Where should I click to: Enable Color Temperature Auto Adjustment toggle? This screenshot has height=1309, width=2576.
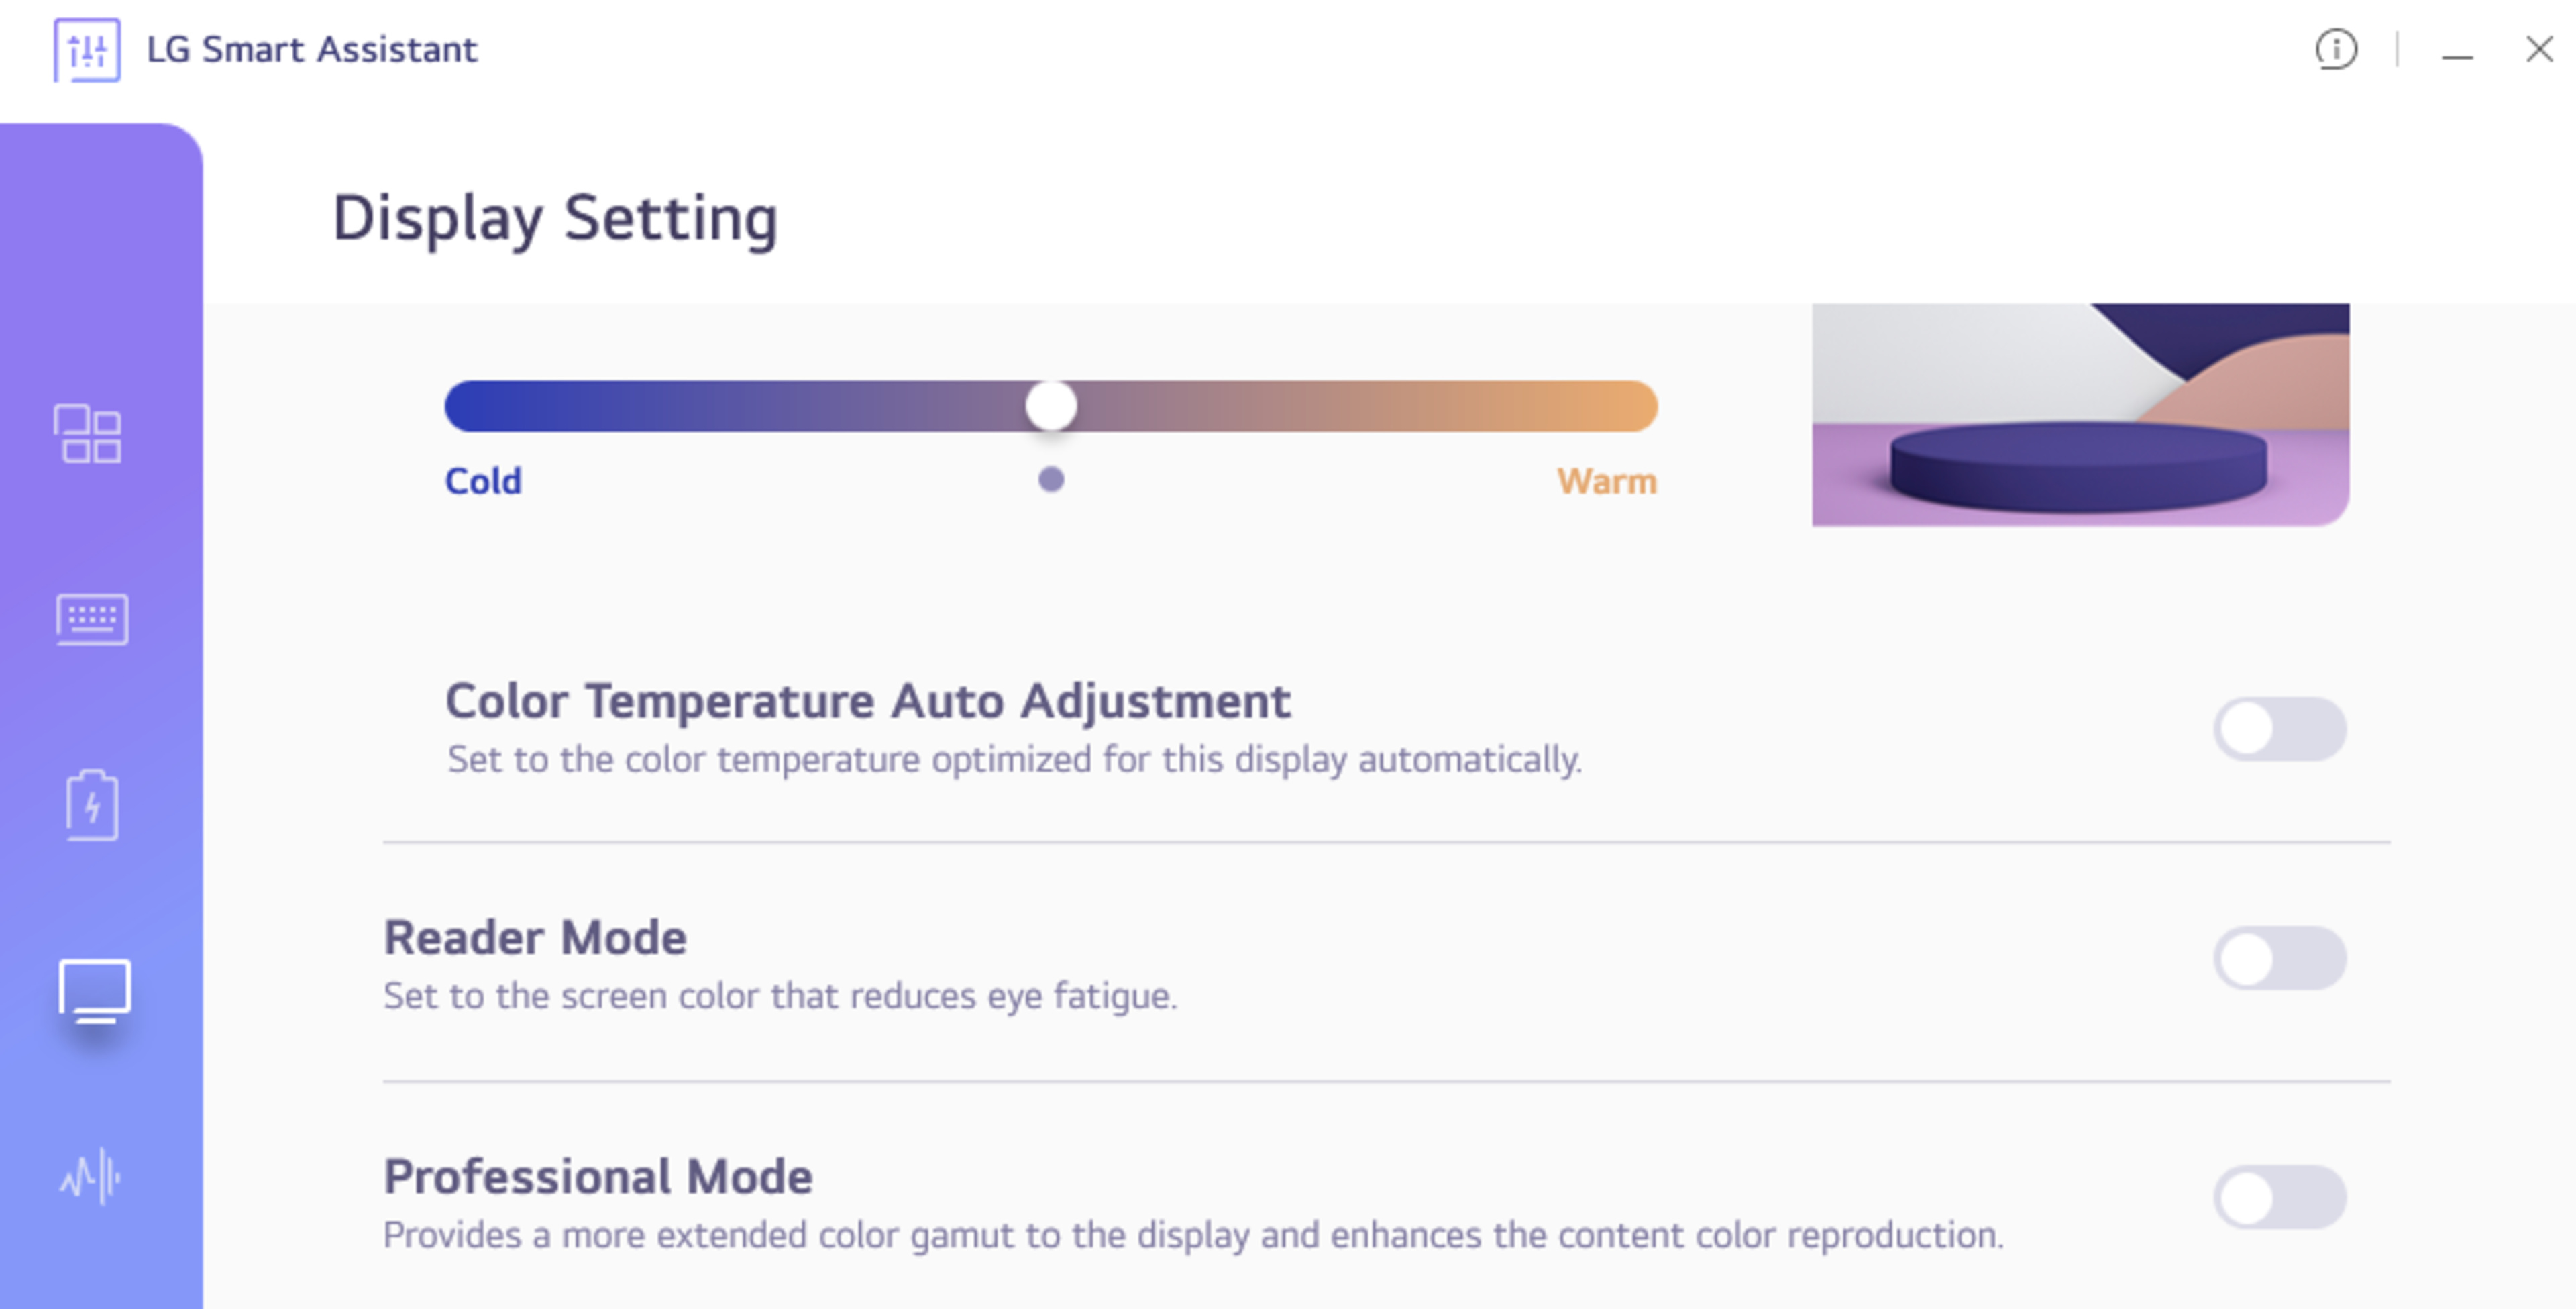coord(2280,729)
